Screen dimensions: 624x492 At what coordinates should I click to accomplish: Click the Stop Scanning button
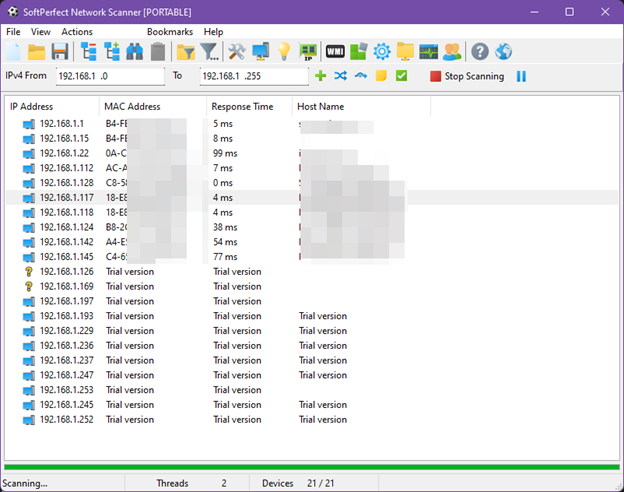tap(467, 76)
